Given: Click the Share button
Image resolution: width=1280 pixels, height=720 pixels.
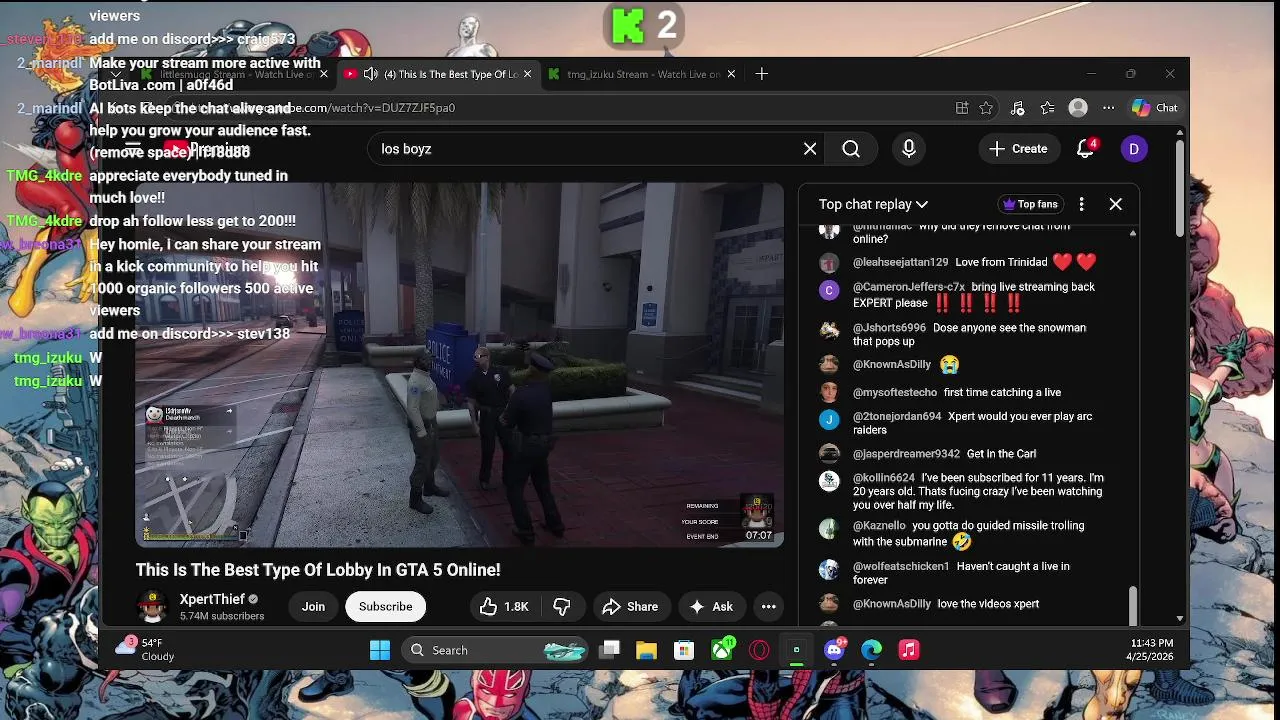Looking at the screenshot, I should 630,607.
